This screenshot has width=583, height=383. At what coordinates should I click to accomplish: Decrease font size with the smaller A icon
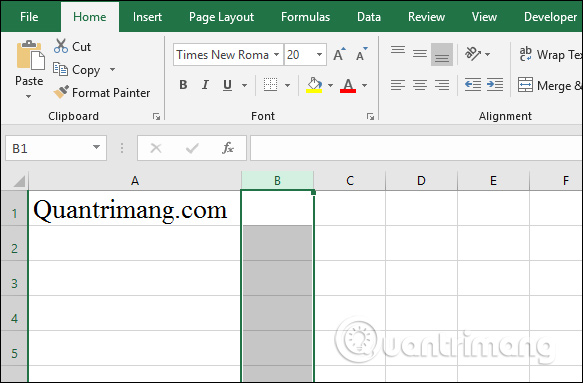(x=361, y=55)
